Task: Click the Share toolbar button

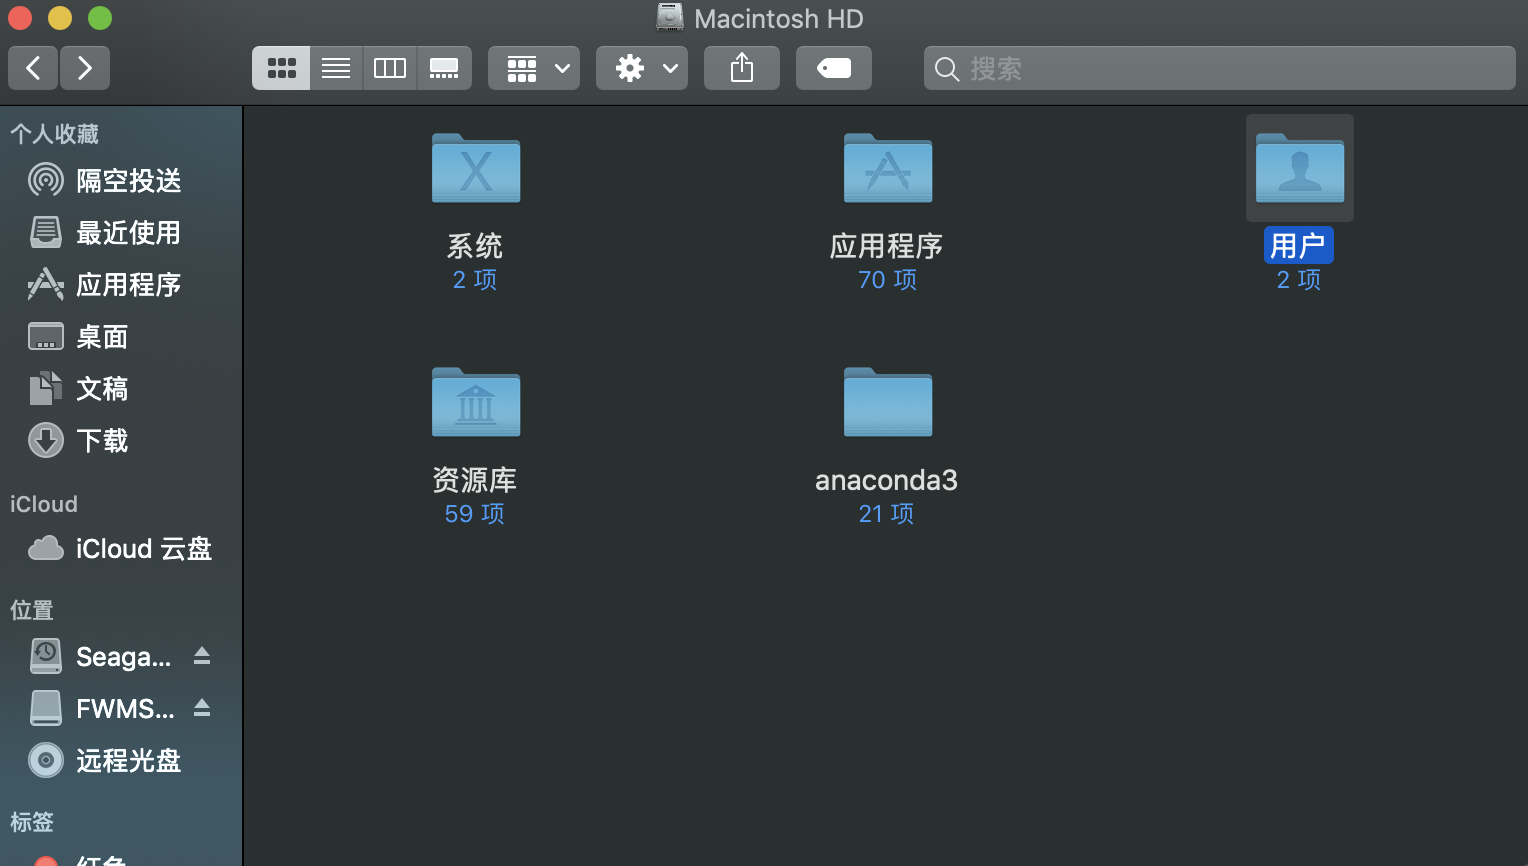Action: 742,68
